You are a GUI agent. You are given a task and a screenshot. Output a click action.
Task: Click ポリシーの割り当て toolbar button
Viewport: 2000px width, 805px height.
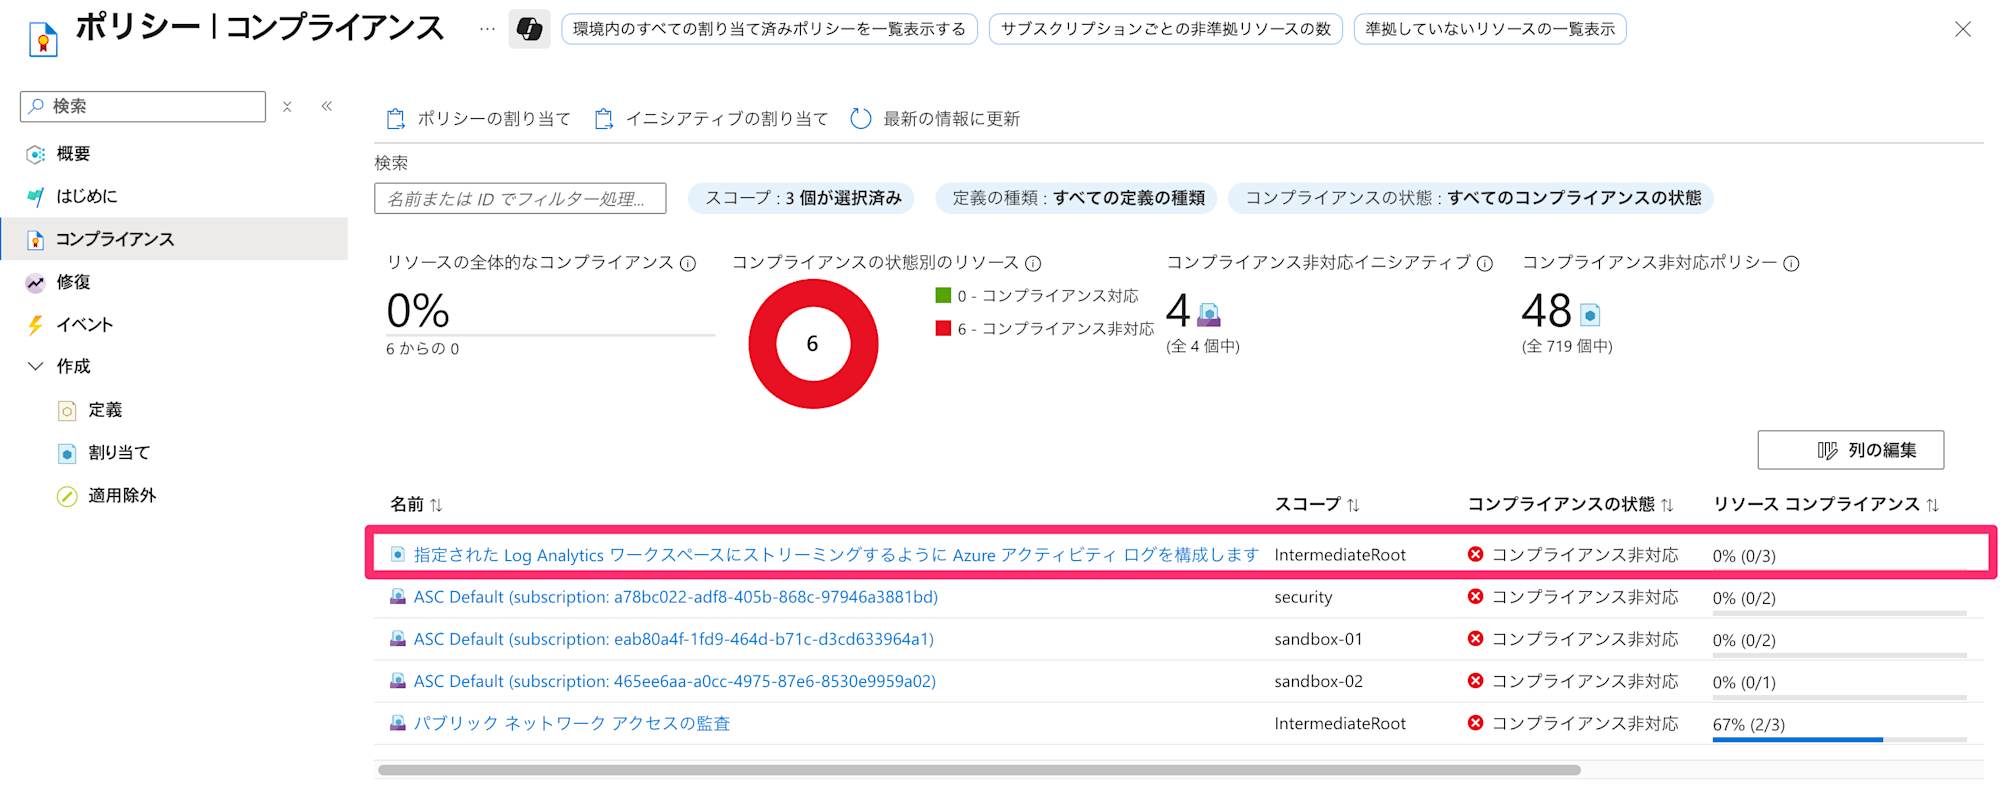pos(478,119)
